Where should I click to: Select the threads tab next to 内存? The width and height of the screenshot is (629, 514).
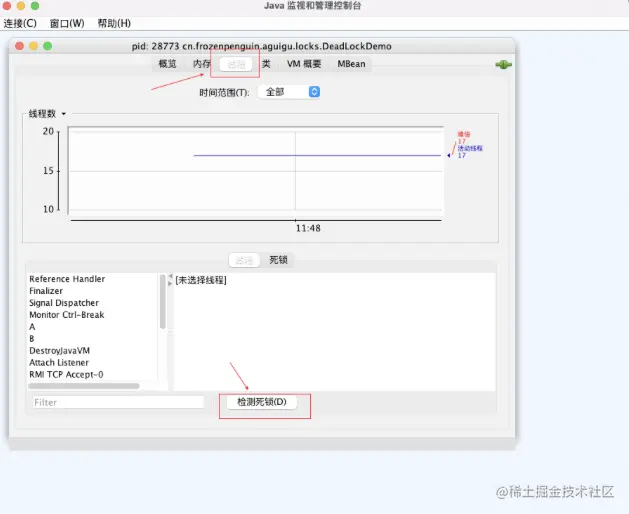236,64
